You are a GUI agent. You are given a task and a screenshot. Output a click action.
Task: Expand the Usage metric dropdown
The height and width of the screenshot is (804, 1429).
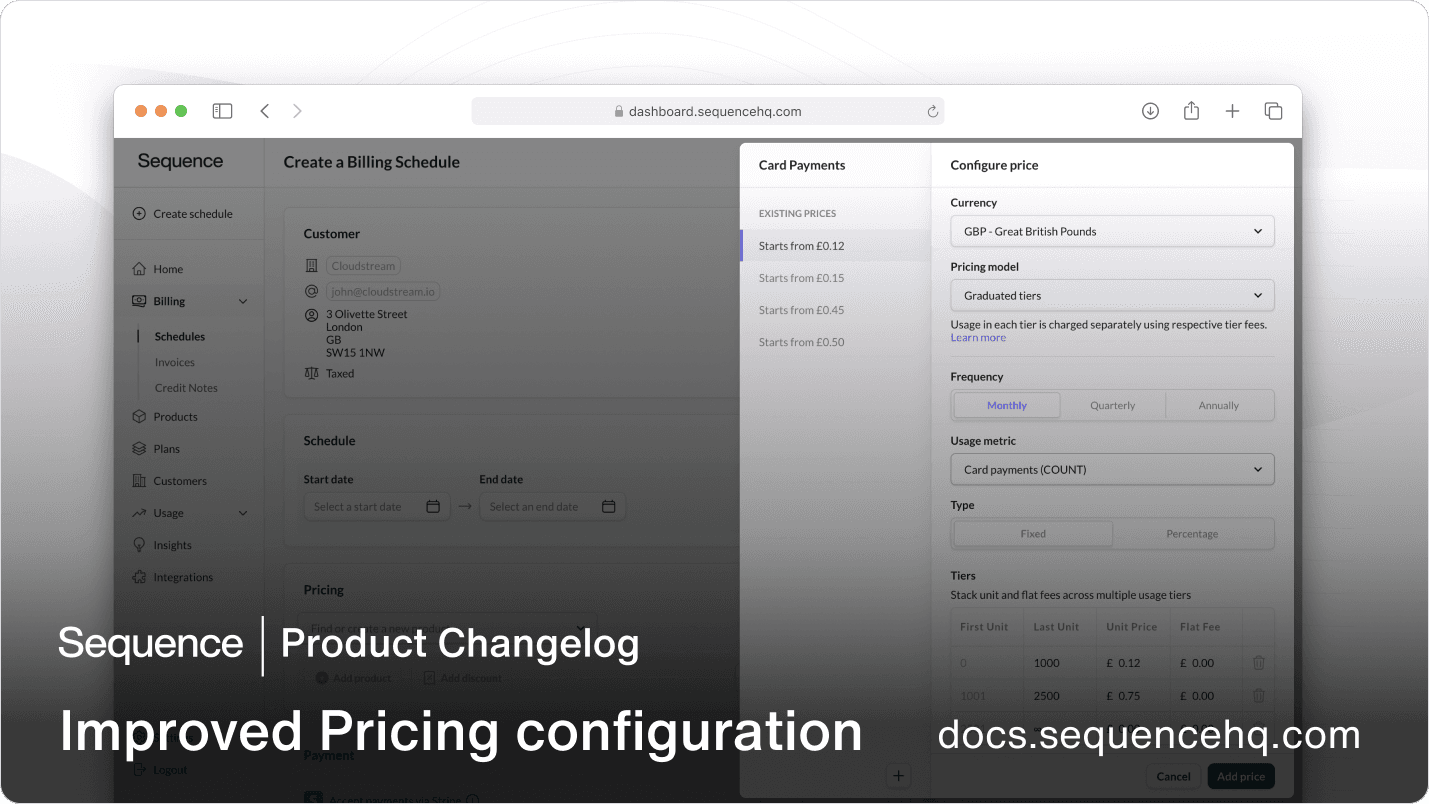pyautogui.click(x=1112, y=470)
